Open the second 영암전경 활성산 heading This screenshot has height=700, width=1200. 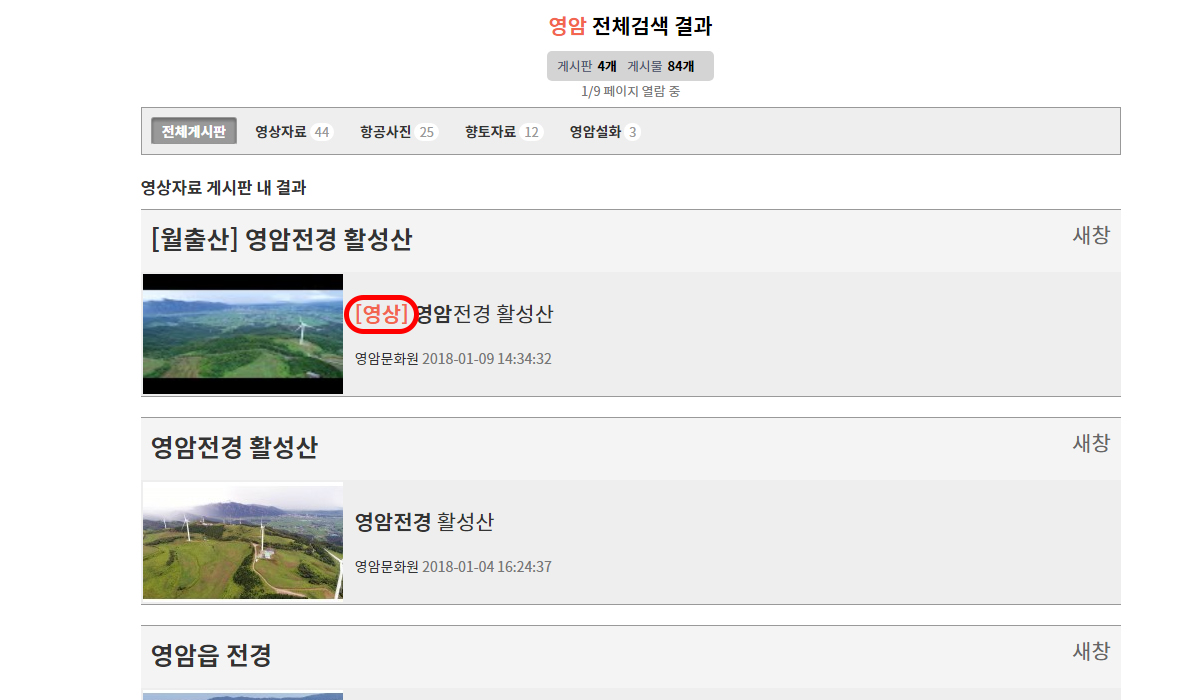point(234,448)
